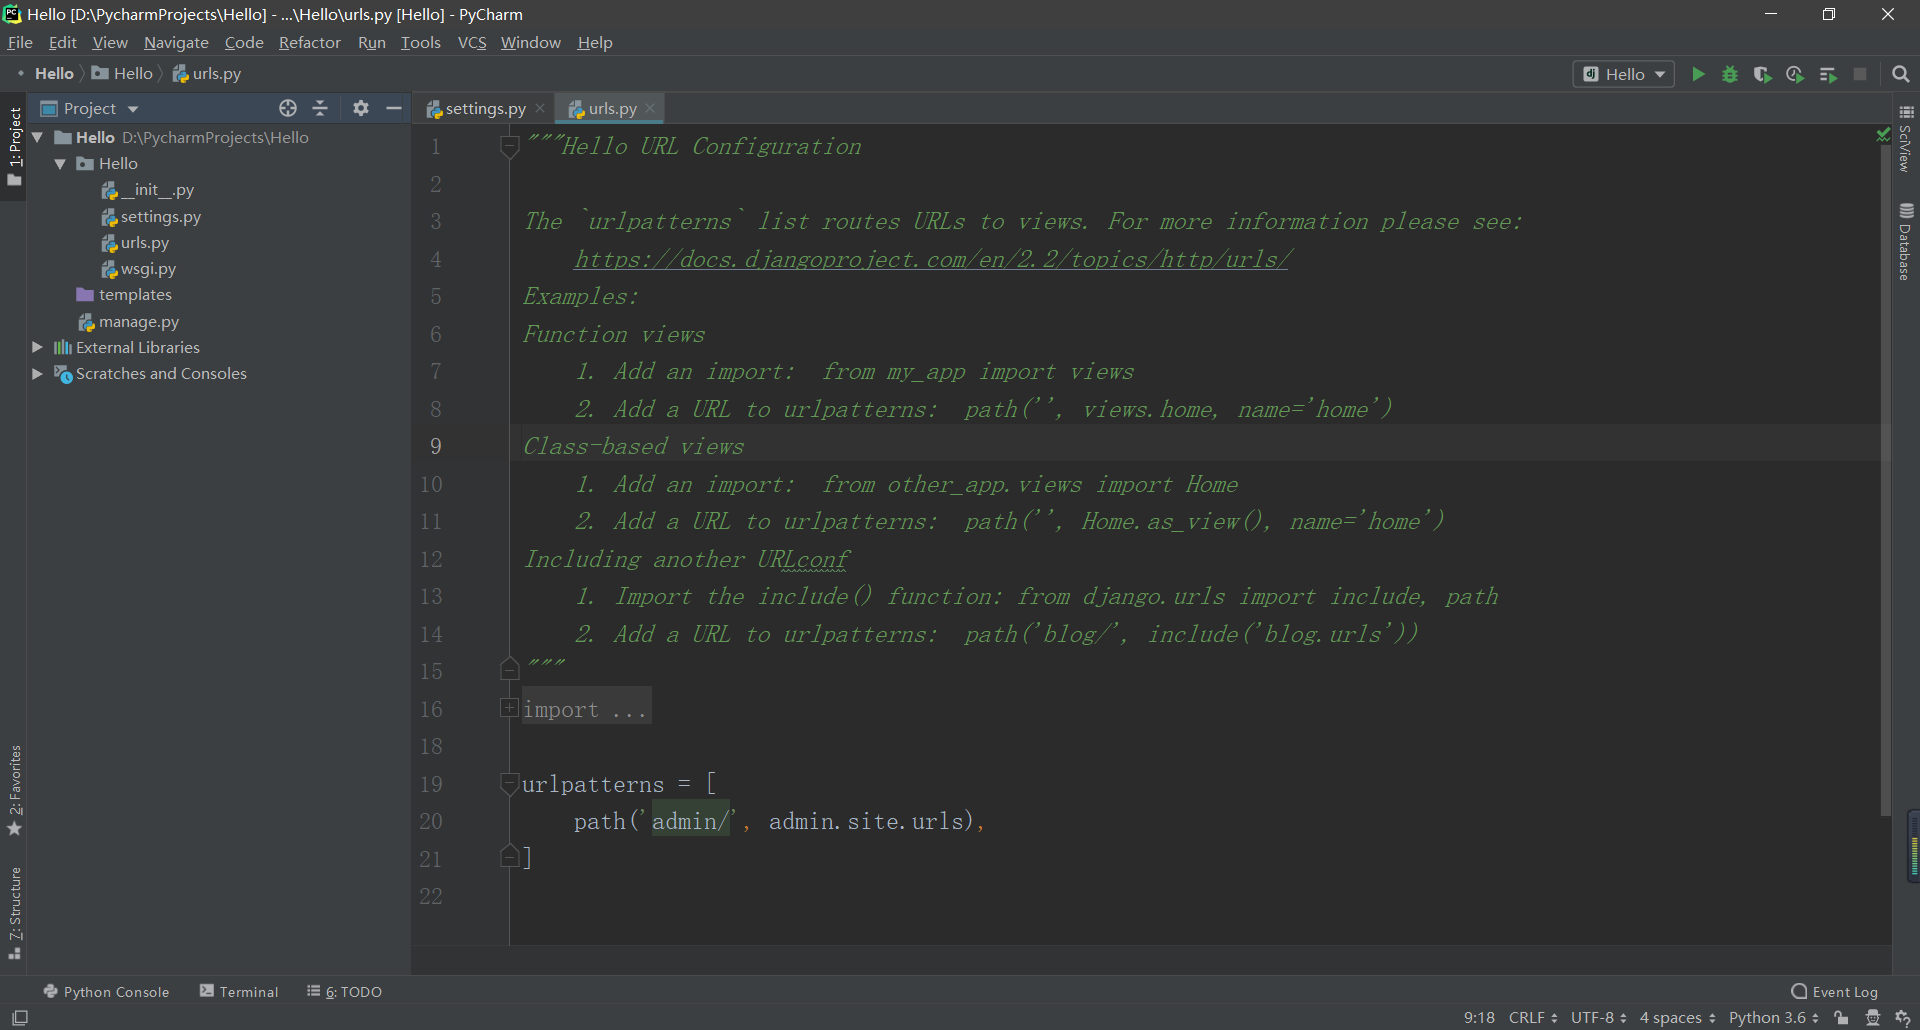Toggle tool window bars icon in status bar
The width and height of the screenshot is (1920, 1030).
20,1018
